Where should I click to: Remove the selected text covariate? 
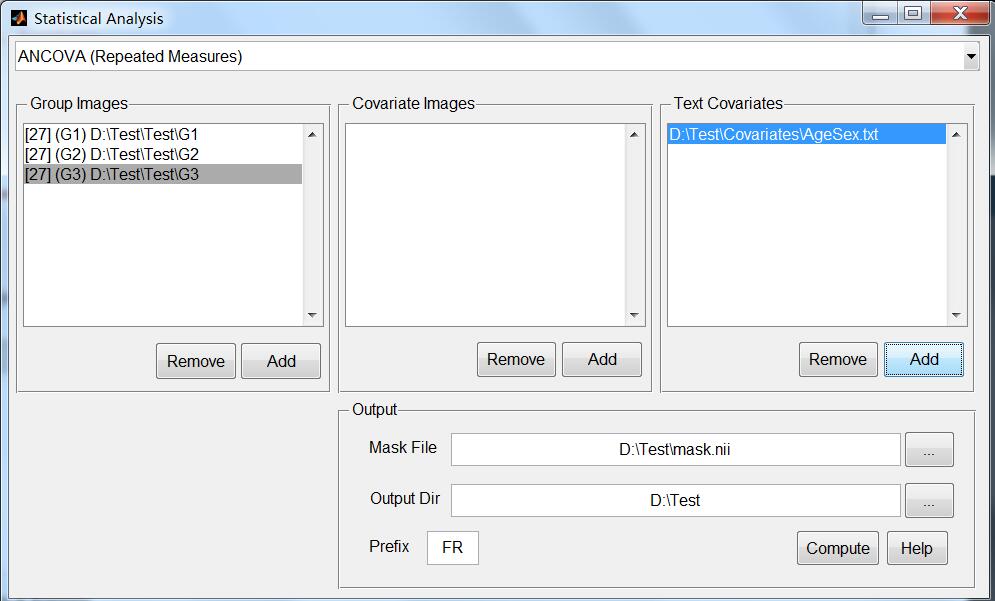tap(838, 359)
